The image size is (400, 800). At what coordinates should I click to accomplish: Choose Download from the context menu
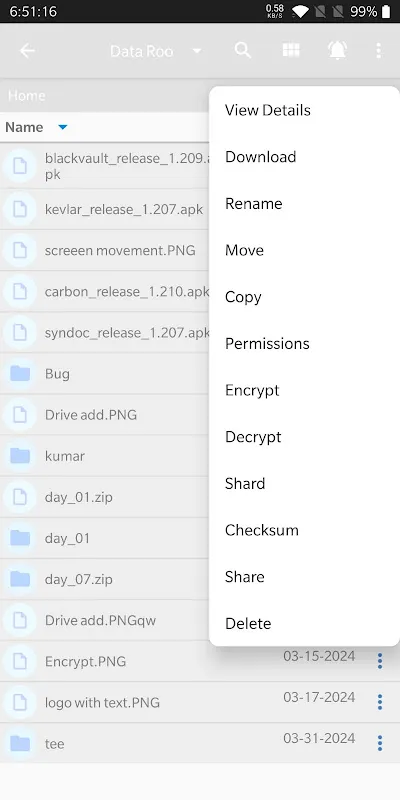click(261, 157)
